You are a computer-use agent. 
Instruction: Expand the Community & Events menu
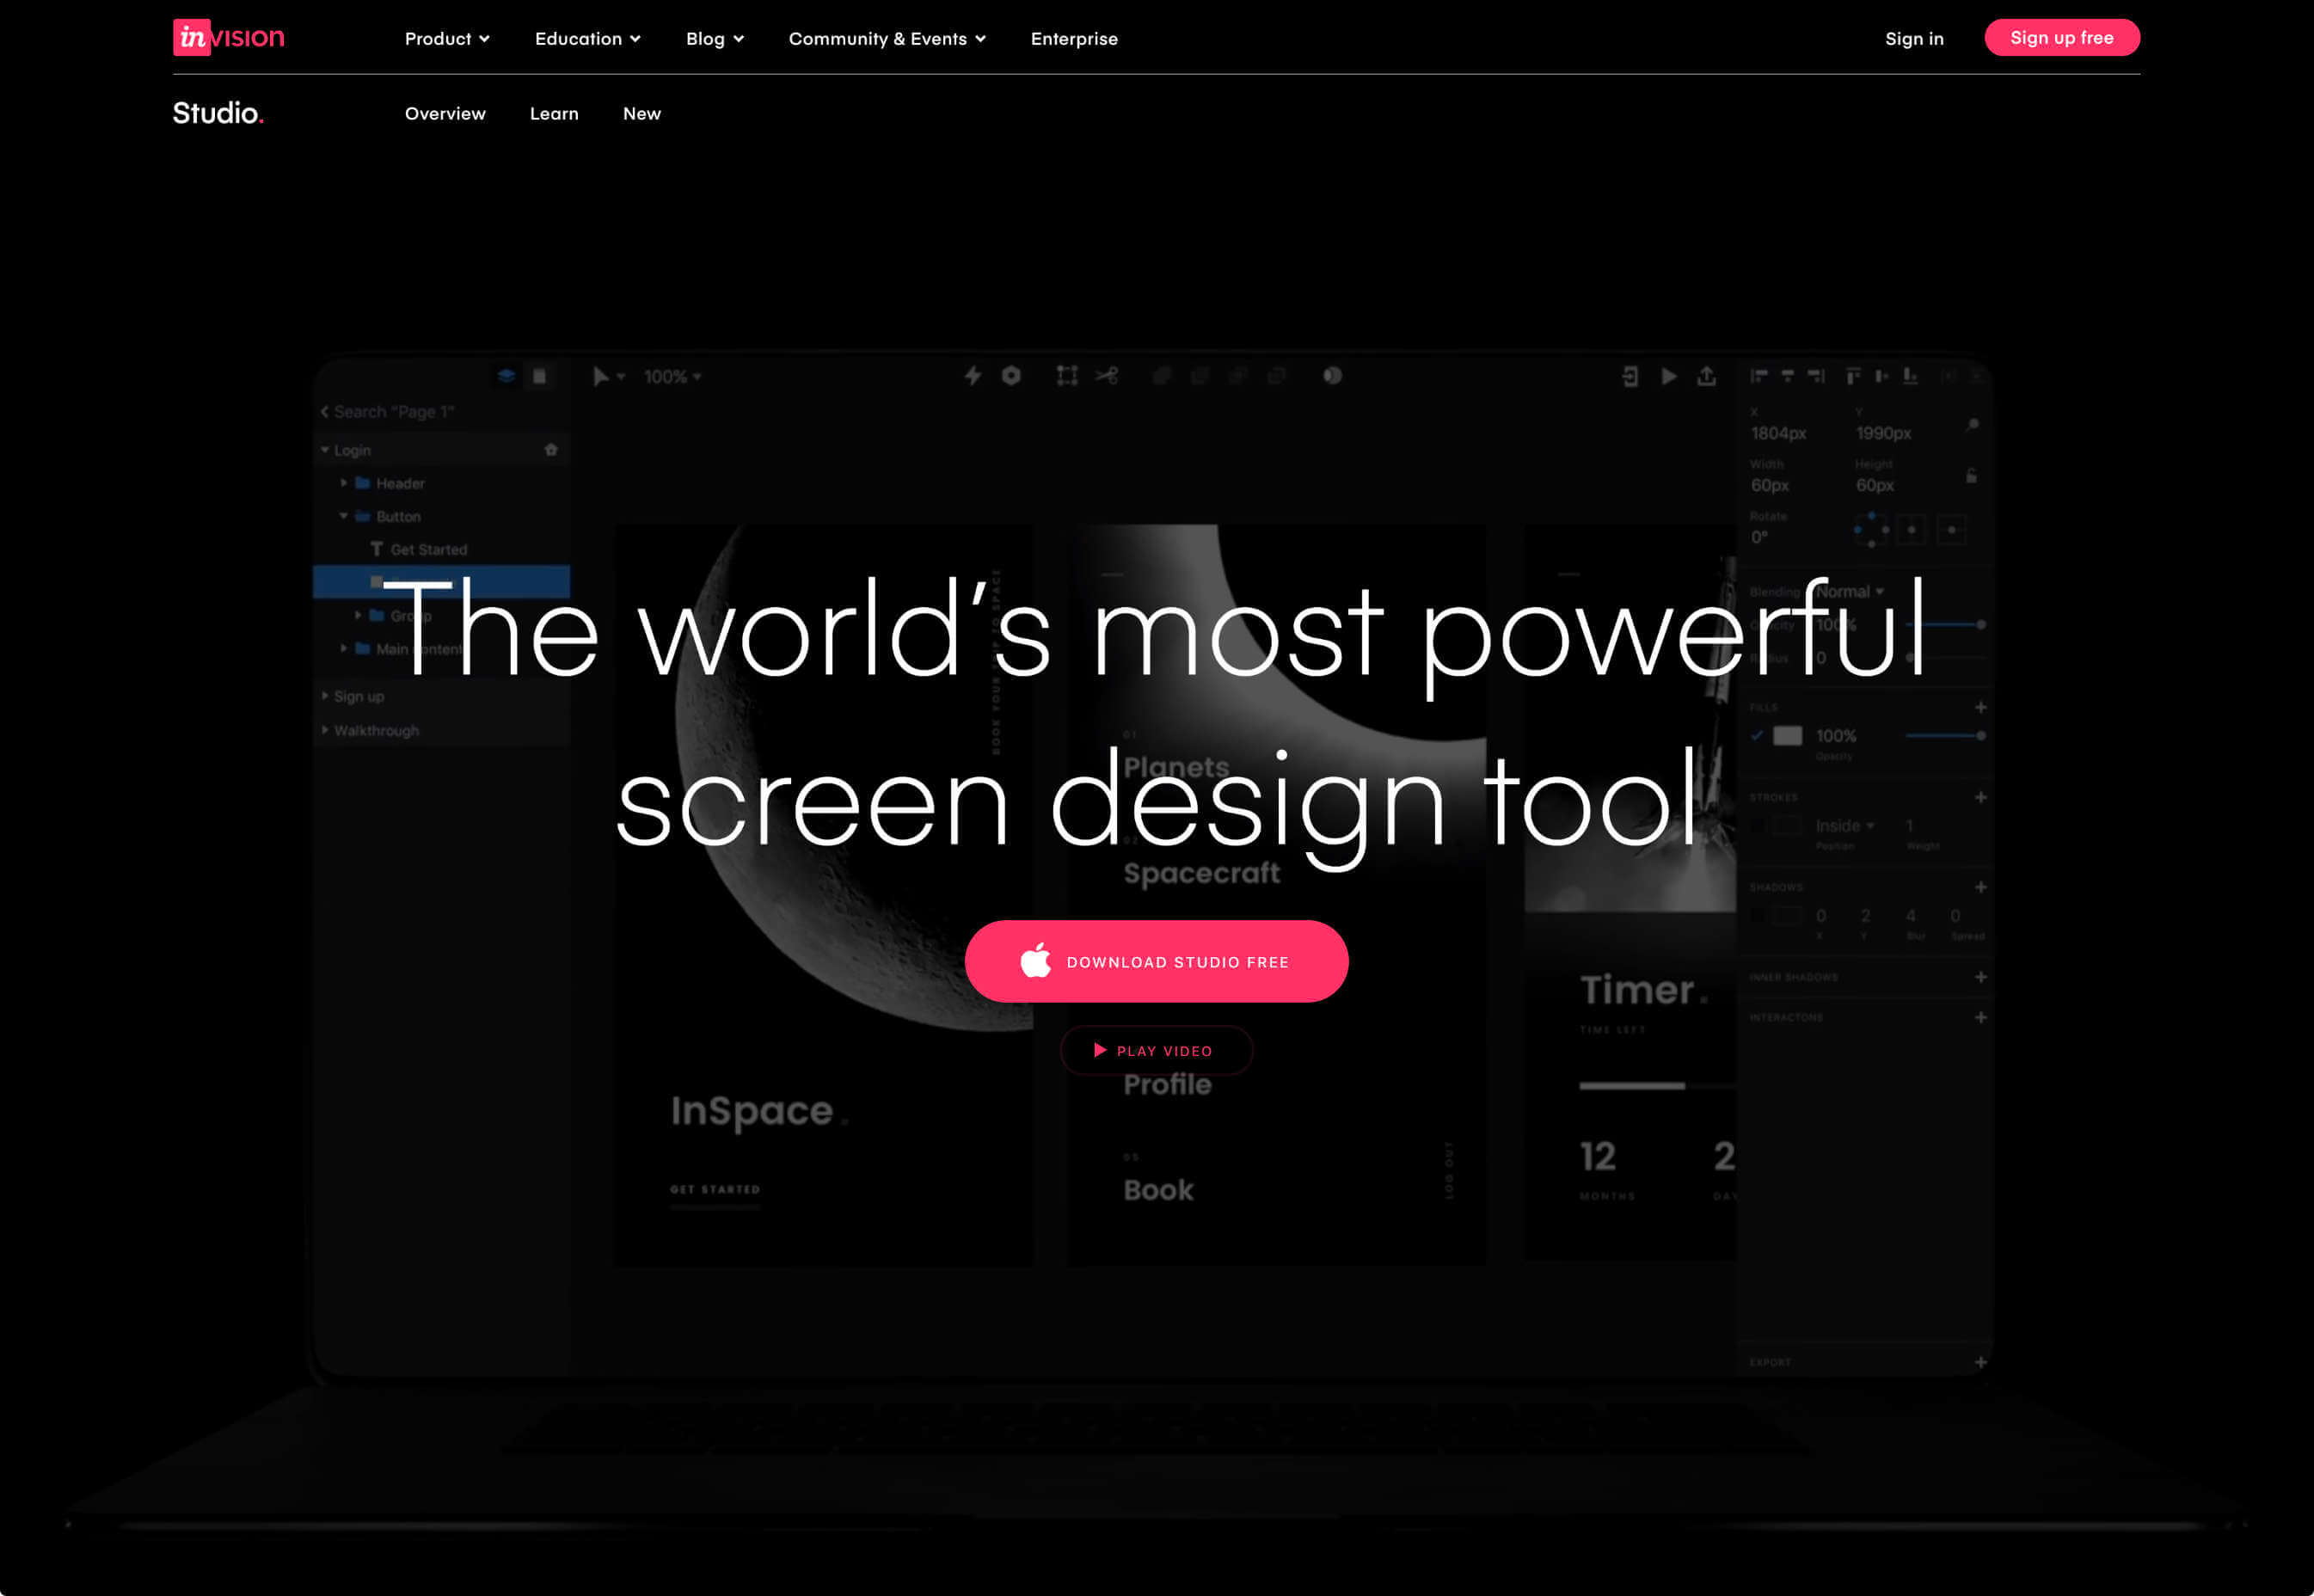pos(887,39)
